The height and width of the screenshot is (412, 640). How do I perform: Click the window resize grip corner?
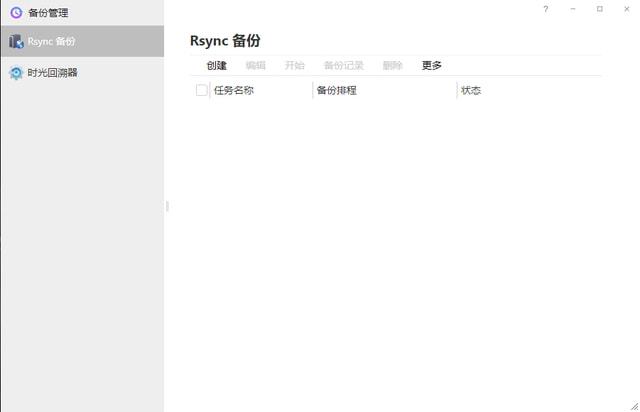pyautogui.click(x=635, y=406)
